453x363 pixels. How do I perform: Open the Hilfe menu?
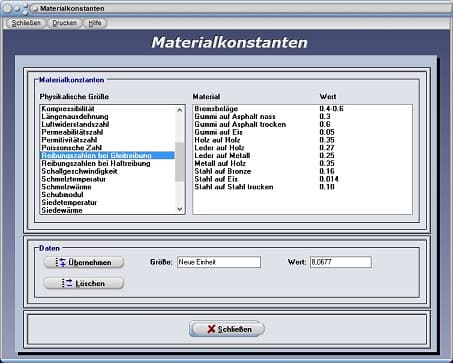point(95,23)
